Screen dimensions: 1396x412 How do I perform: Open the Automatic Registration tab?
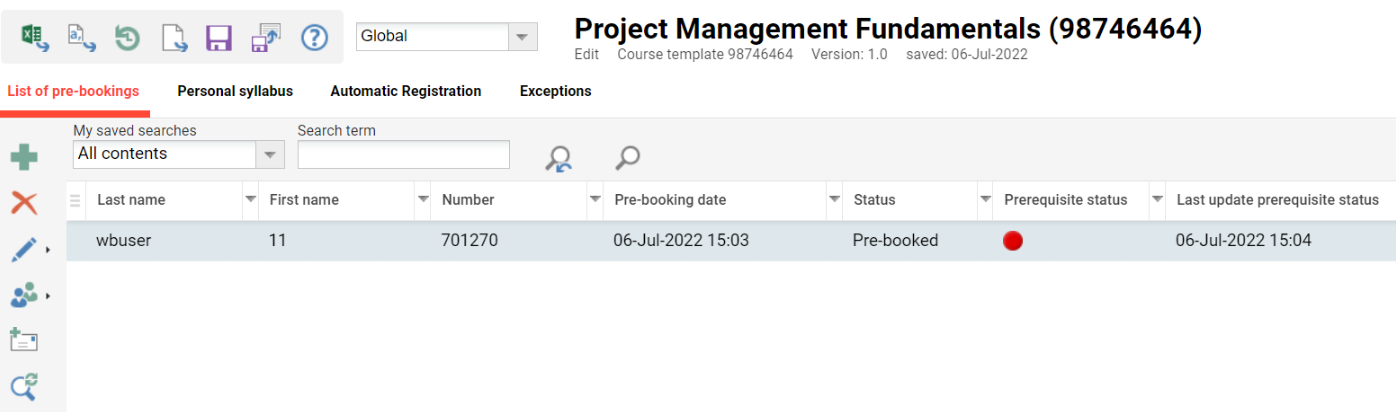point(405,91)
